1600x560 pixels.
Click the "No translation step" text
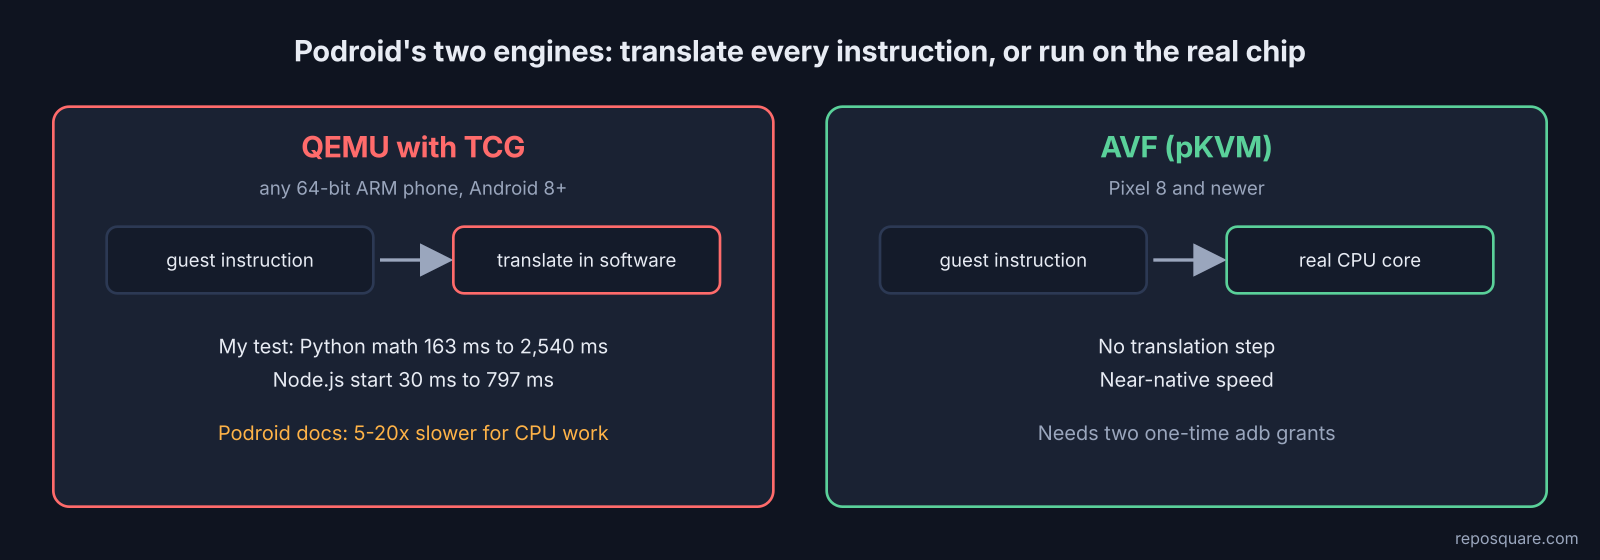[1186, 346]
